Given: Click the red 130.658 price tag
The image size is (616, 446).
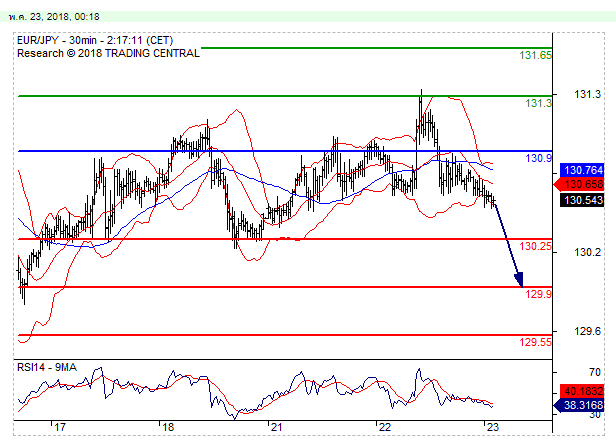Looking at the screenshot, I should pyautogui.click(x=579, y=184).
